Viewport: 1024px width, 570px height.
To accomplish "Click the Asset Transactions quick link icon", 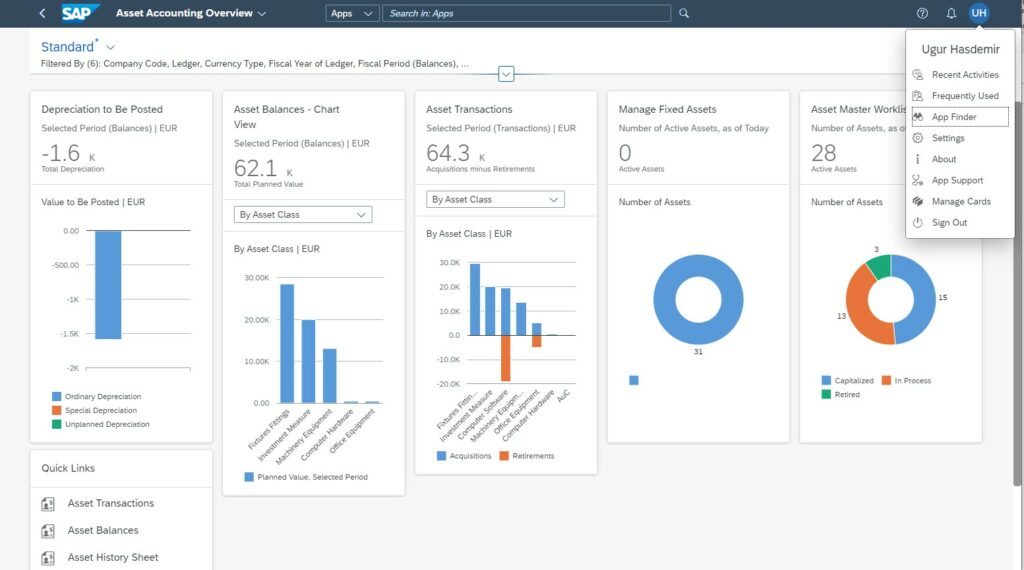I will (48, 504).
